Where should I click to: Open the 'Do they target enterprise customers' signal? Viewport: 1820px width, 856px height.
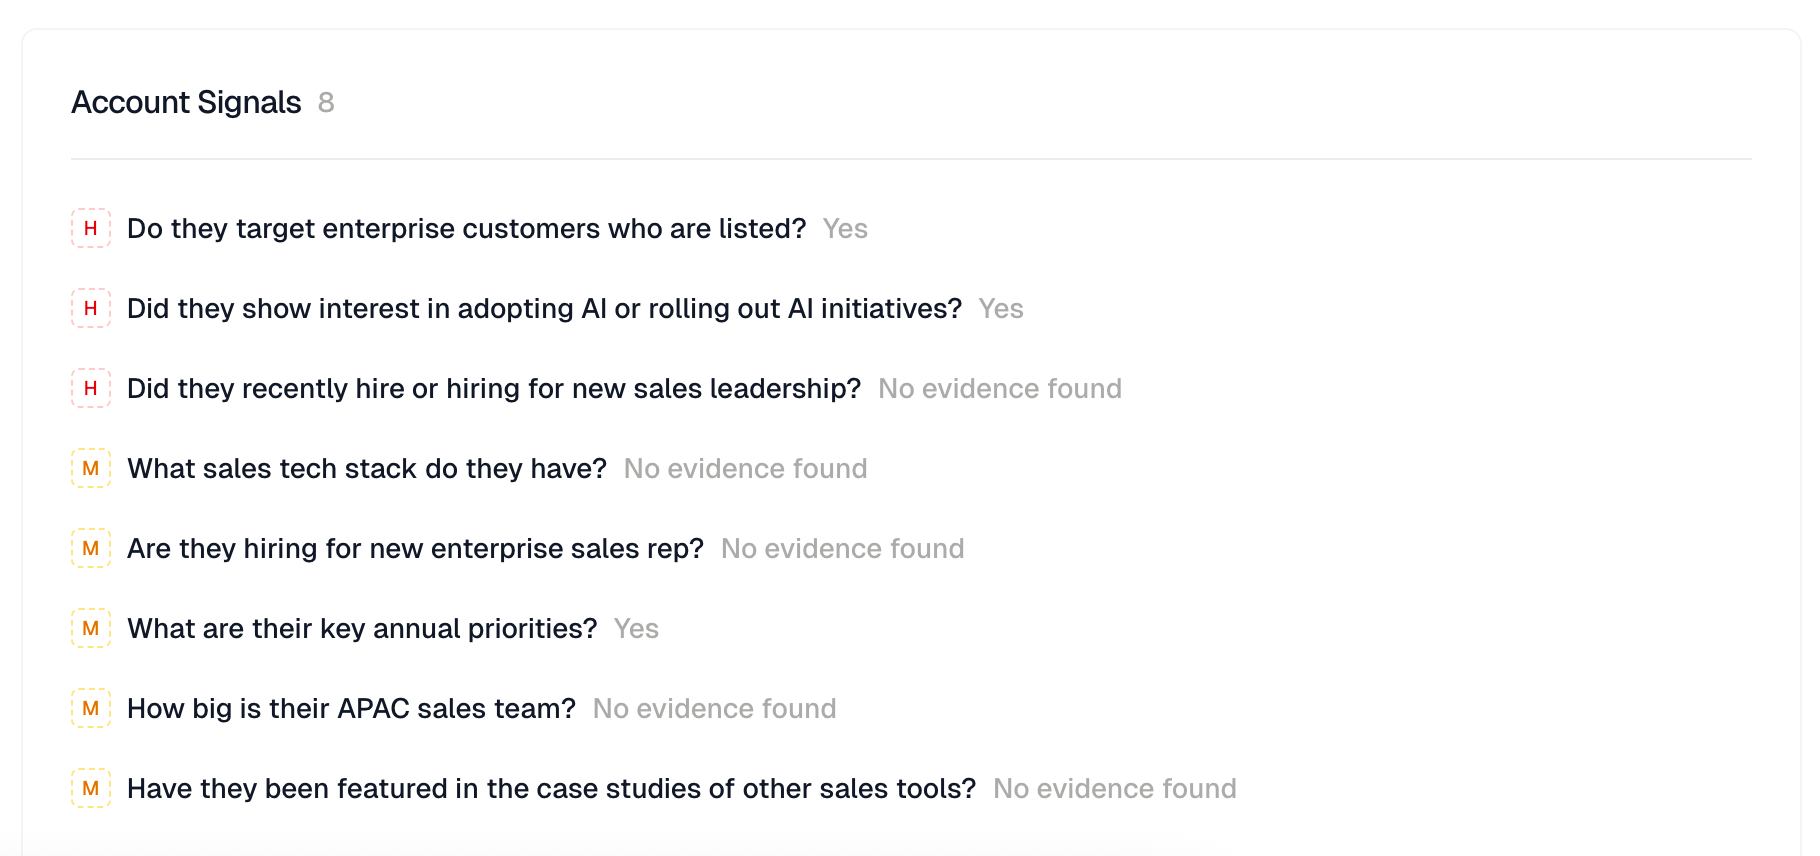pos(466,229)
